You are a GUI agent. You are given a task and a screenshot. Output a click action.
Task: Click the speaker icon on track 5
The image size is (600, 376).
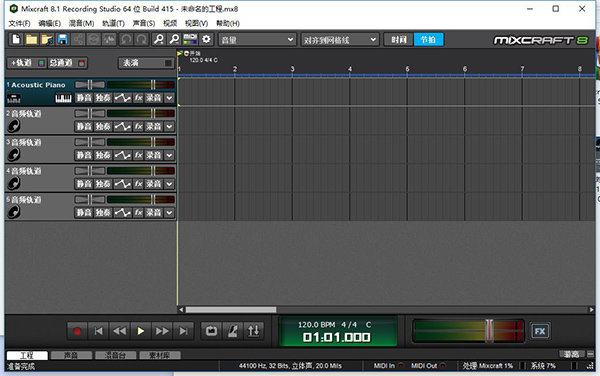click(14, 212)
